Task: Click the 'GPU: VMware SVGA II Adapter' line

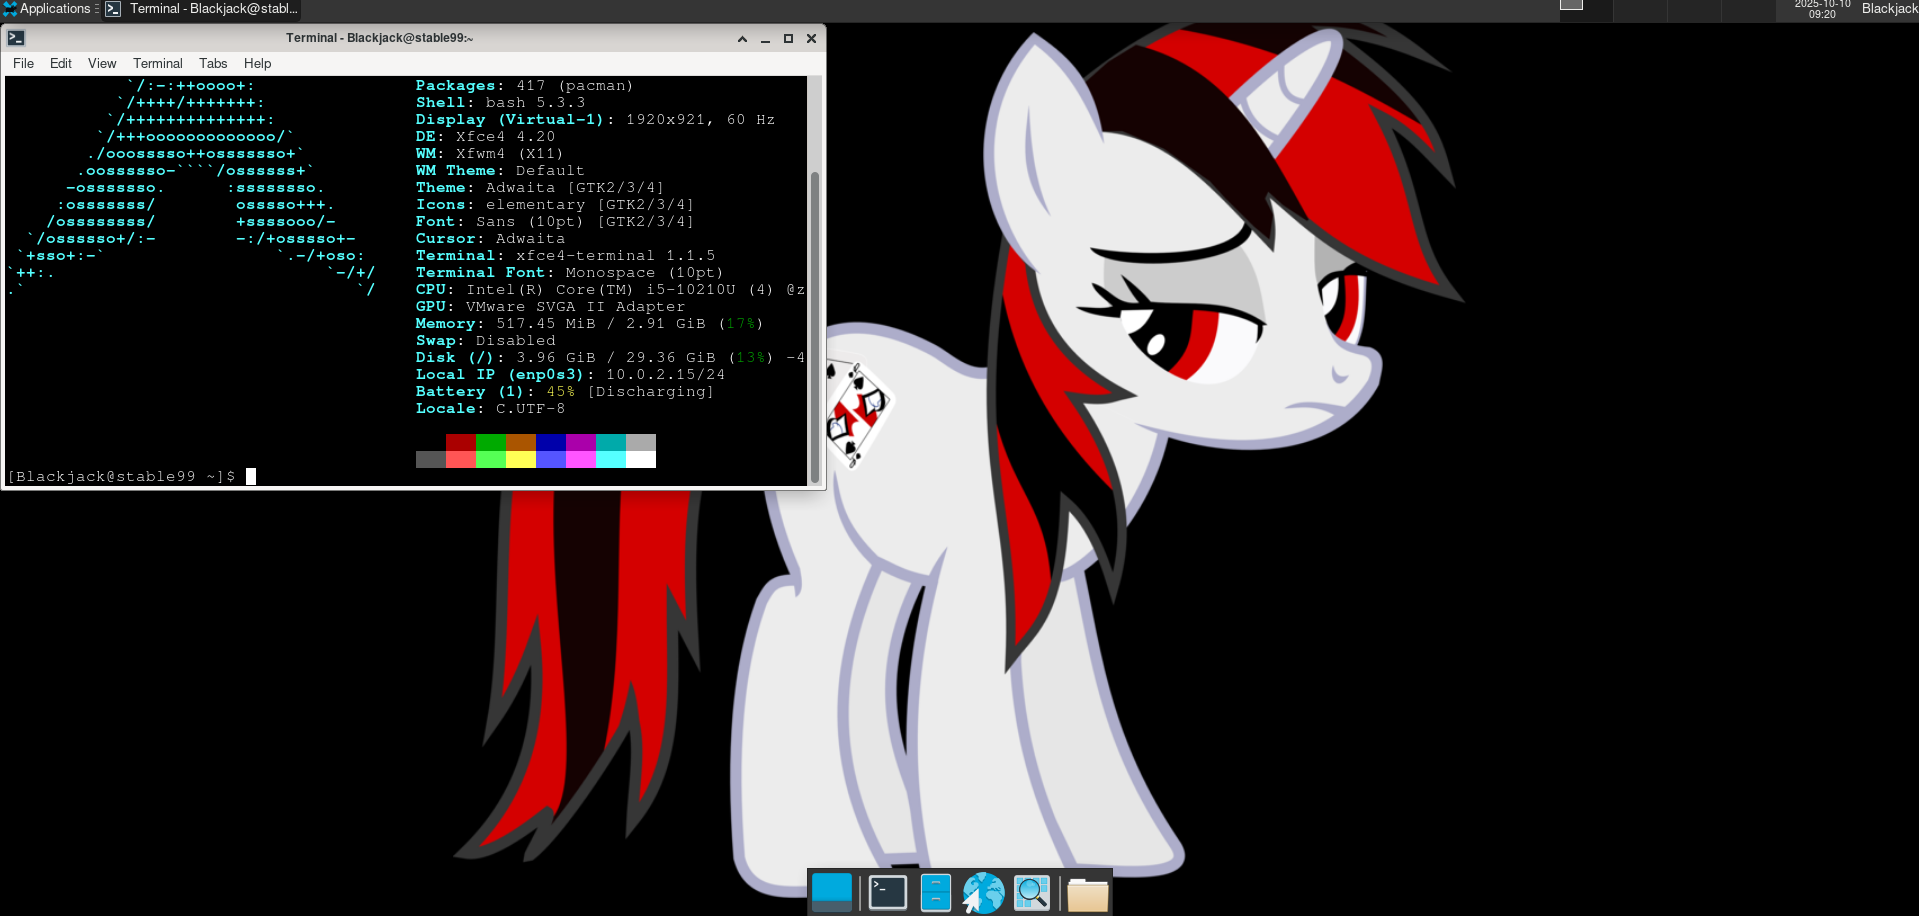Action: click(x=551, y=306)
